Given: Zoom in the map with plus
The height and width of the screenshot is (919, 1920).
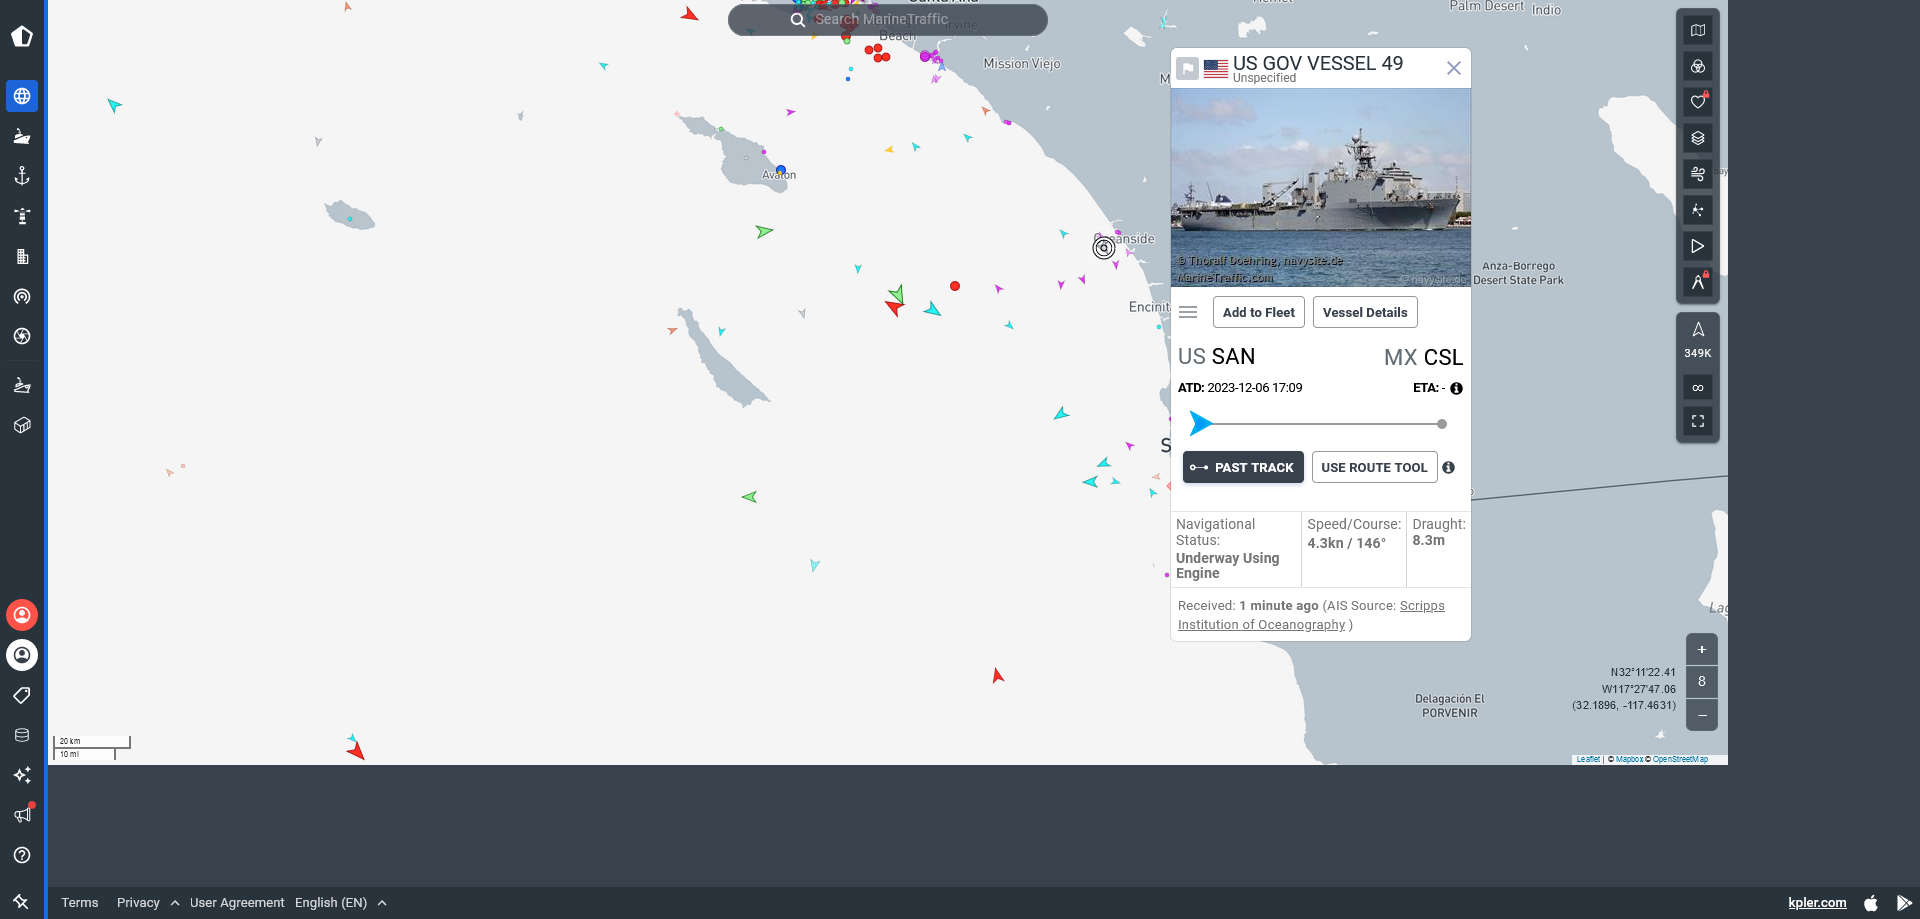Looking at the screenshot, I should tap(1702, 650).
